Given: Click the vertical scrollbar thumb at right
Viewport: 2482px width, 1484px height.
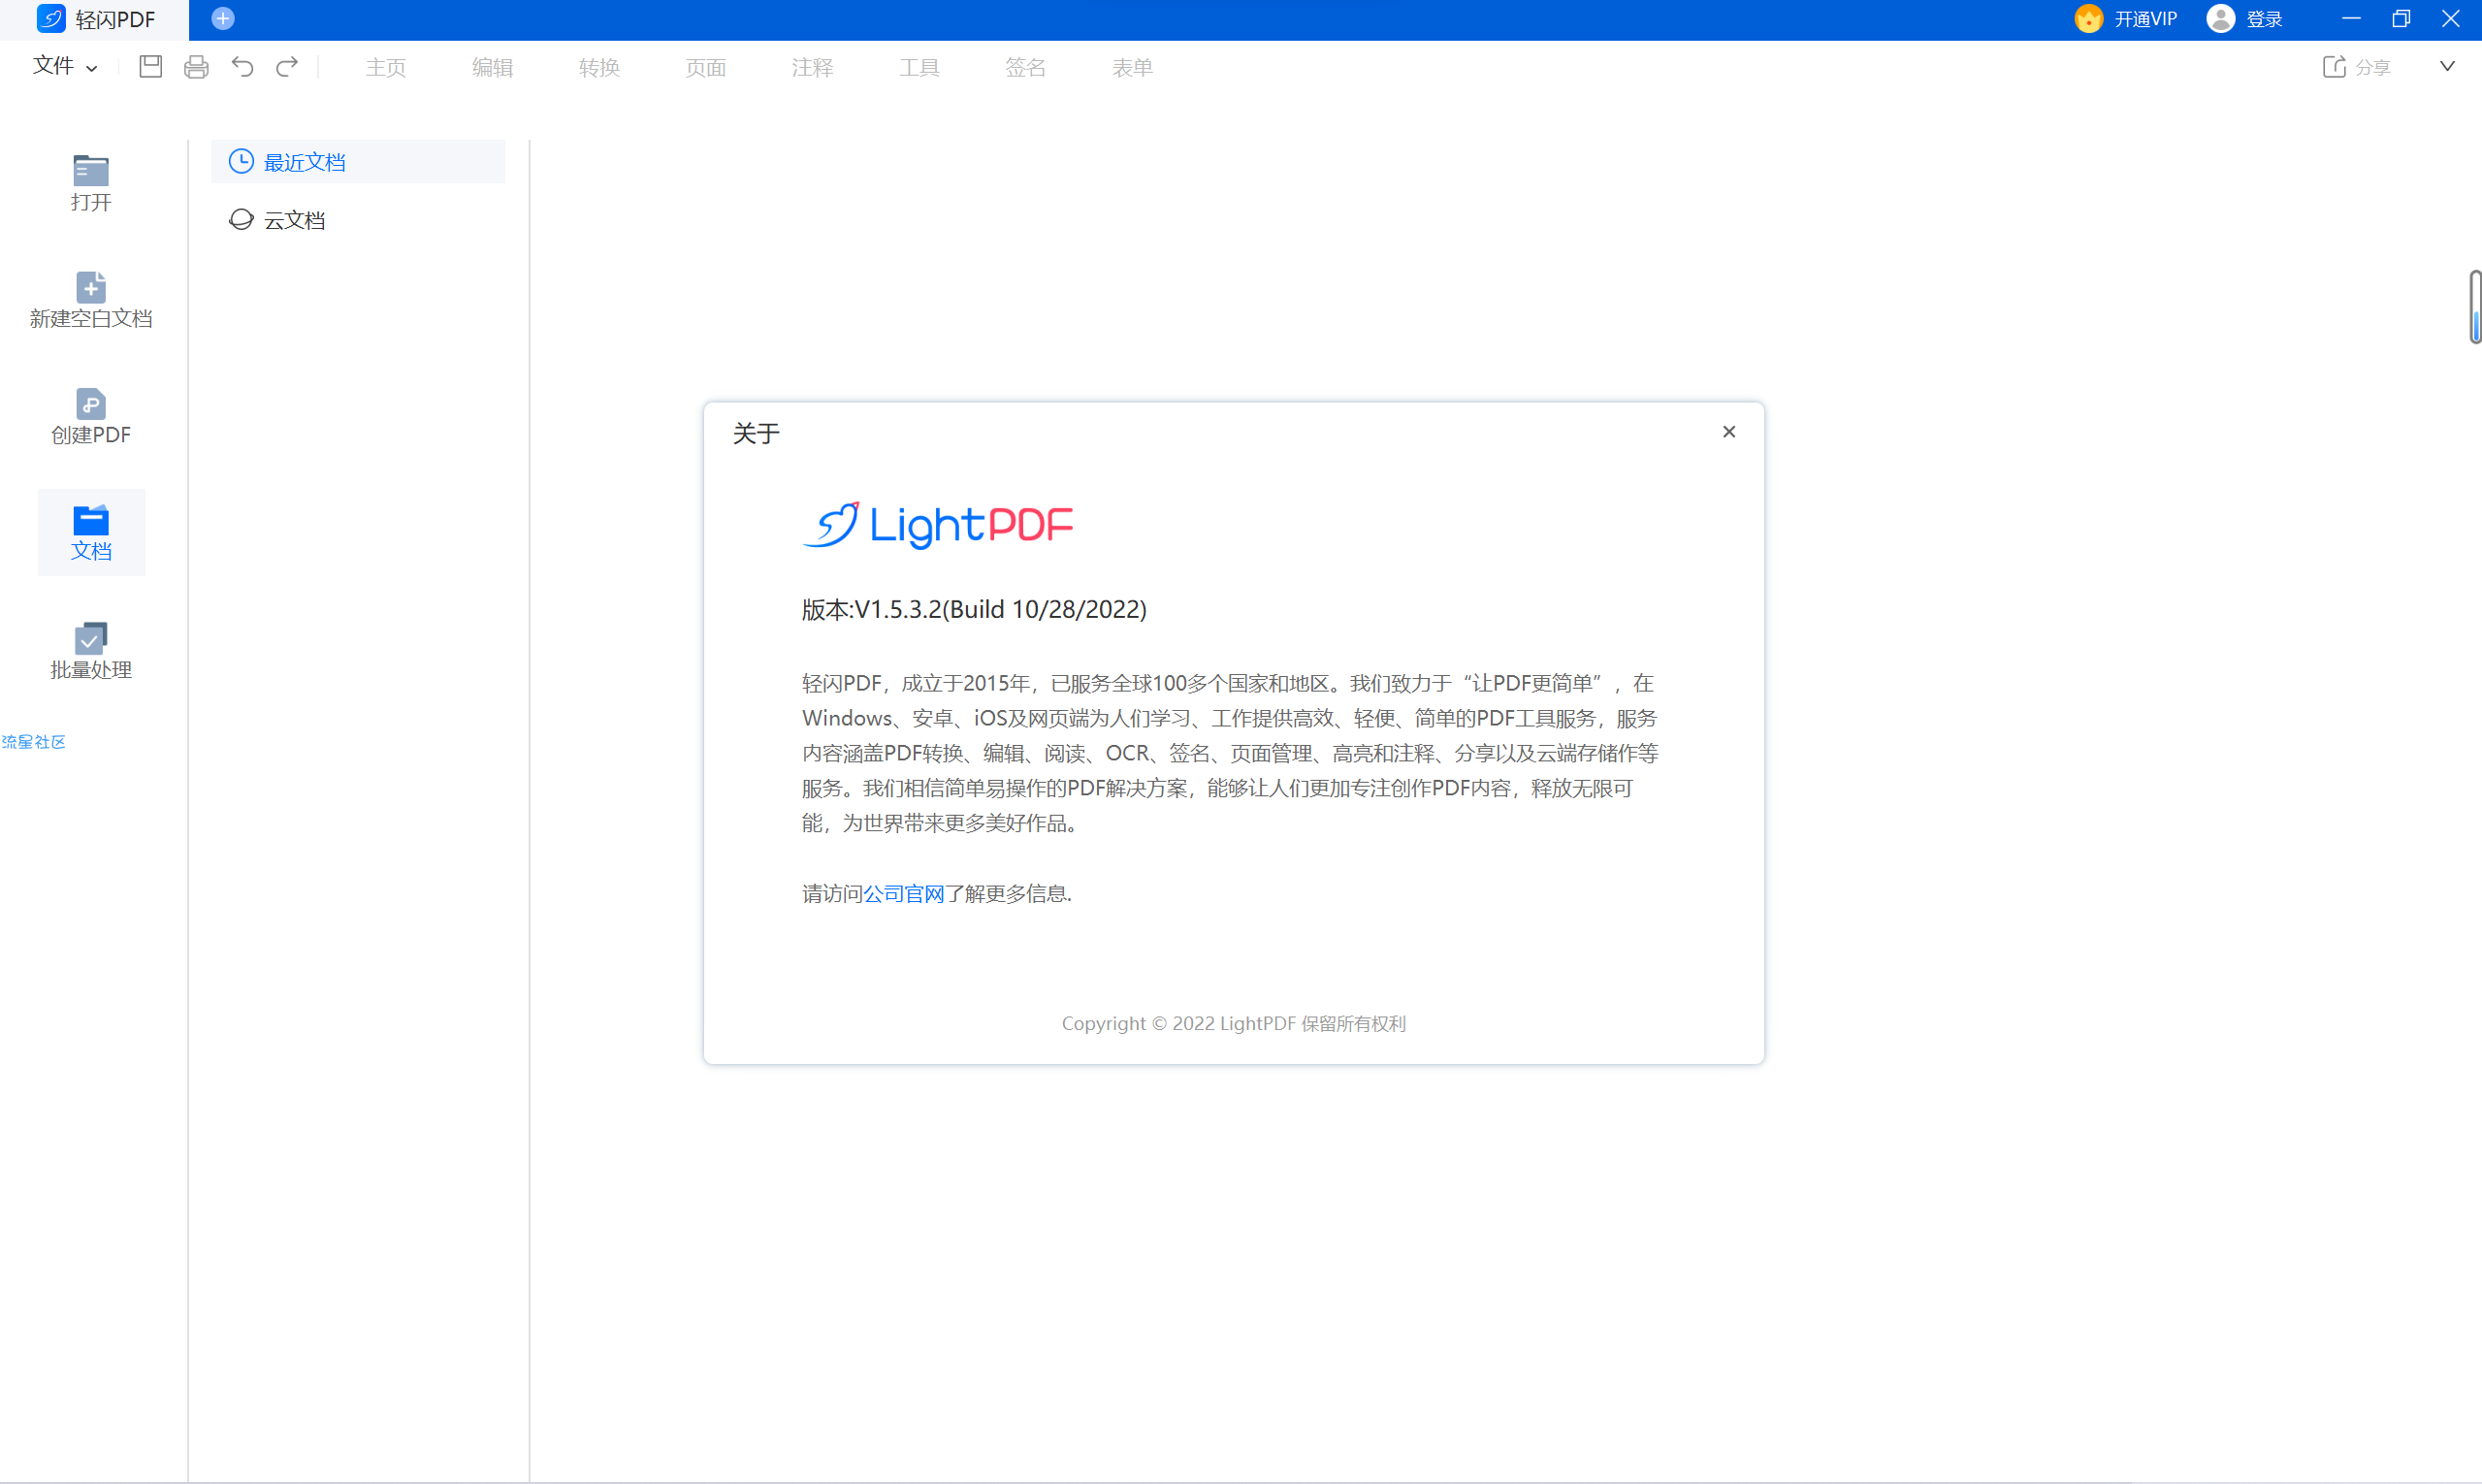Looking at the screenshot, I should pos(2475,307).
